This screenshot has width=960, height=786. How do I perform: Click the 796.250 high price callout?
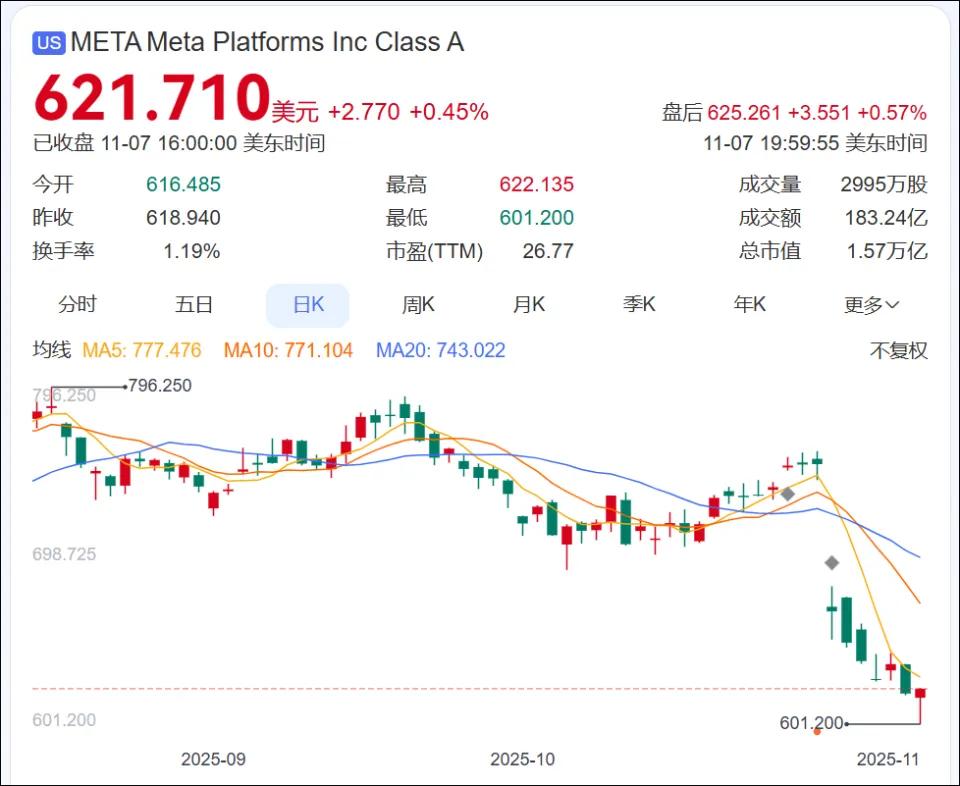[x=160, y=386]
